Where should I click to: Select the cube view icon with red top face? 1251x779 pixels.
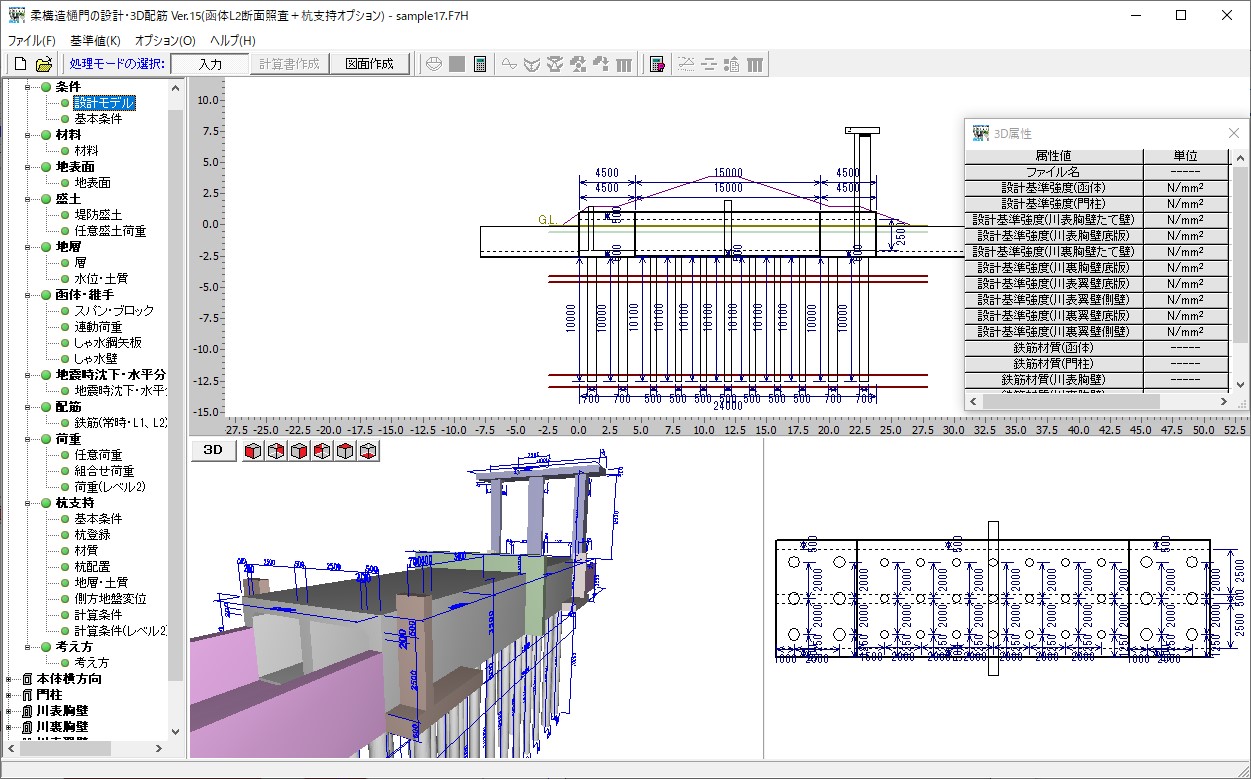point(346,450)
